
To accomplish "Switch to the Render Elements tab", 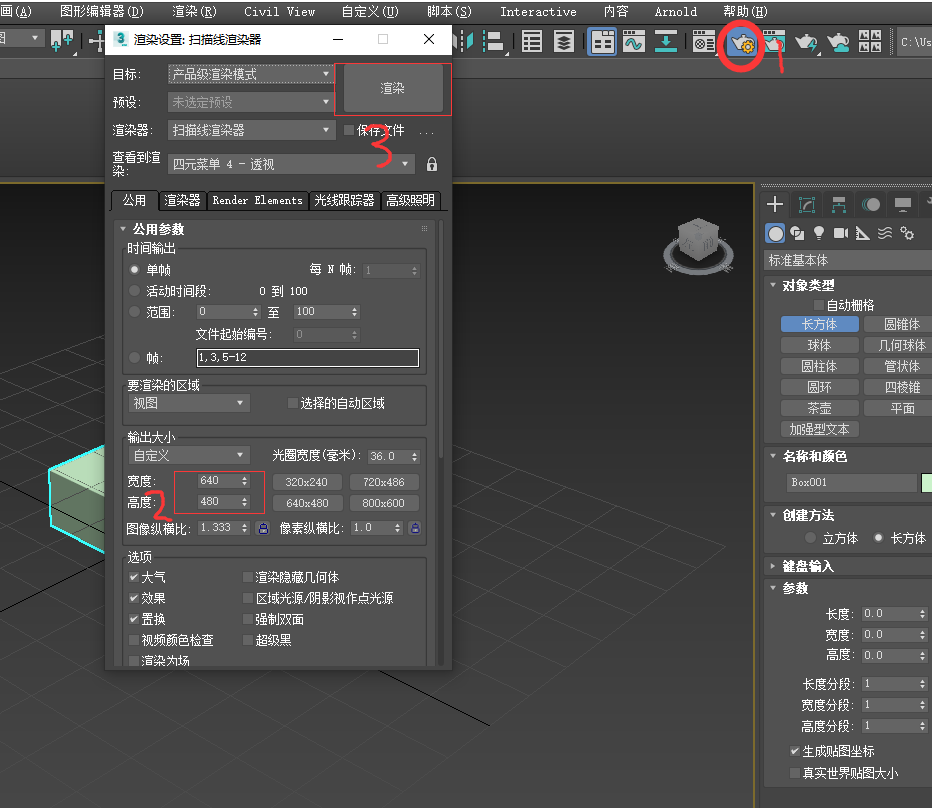I will pyautogui.click(x=257, y=200).
